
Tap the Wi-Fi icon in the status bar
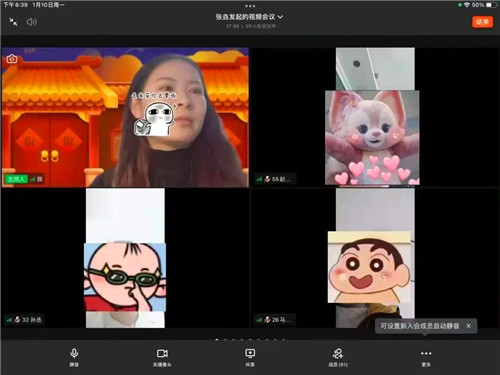pos(467,5)
